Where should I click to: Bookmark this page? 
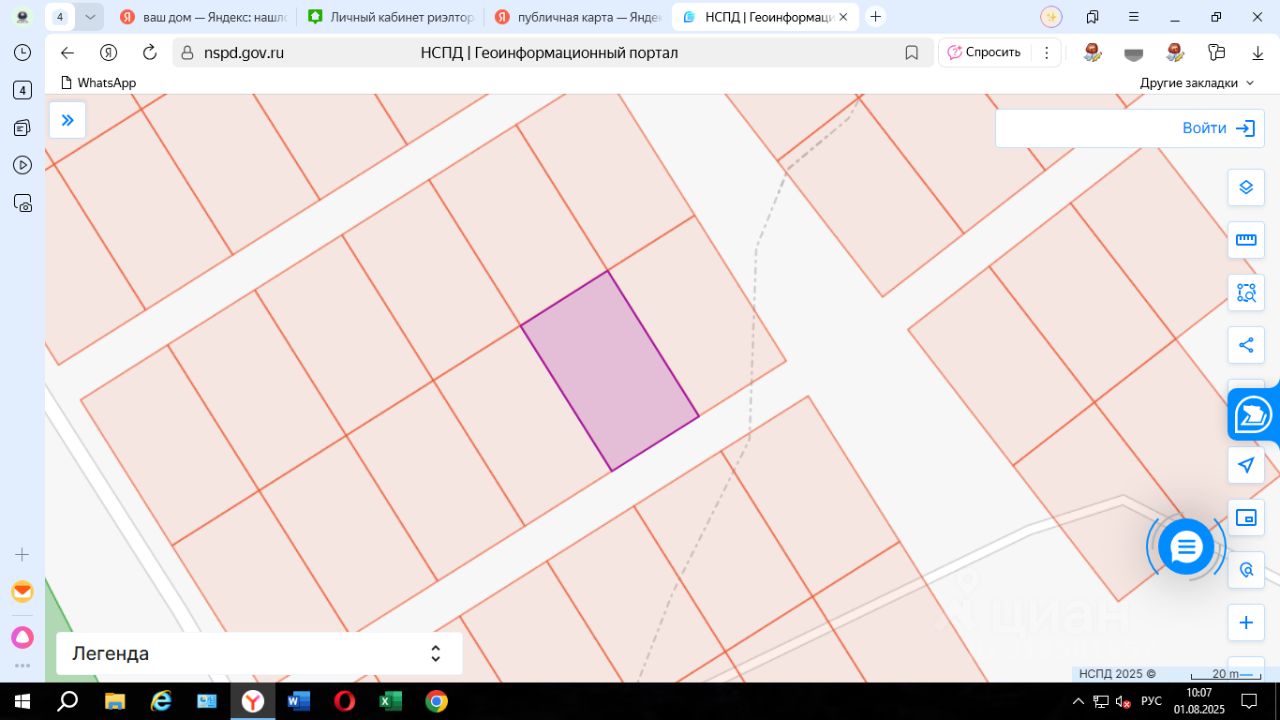click(x=912, y=53)
